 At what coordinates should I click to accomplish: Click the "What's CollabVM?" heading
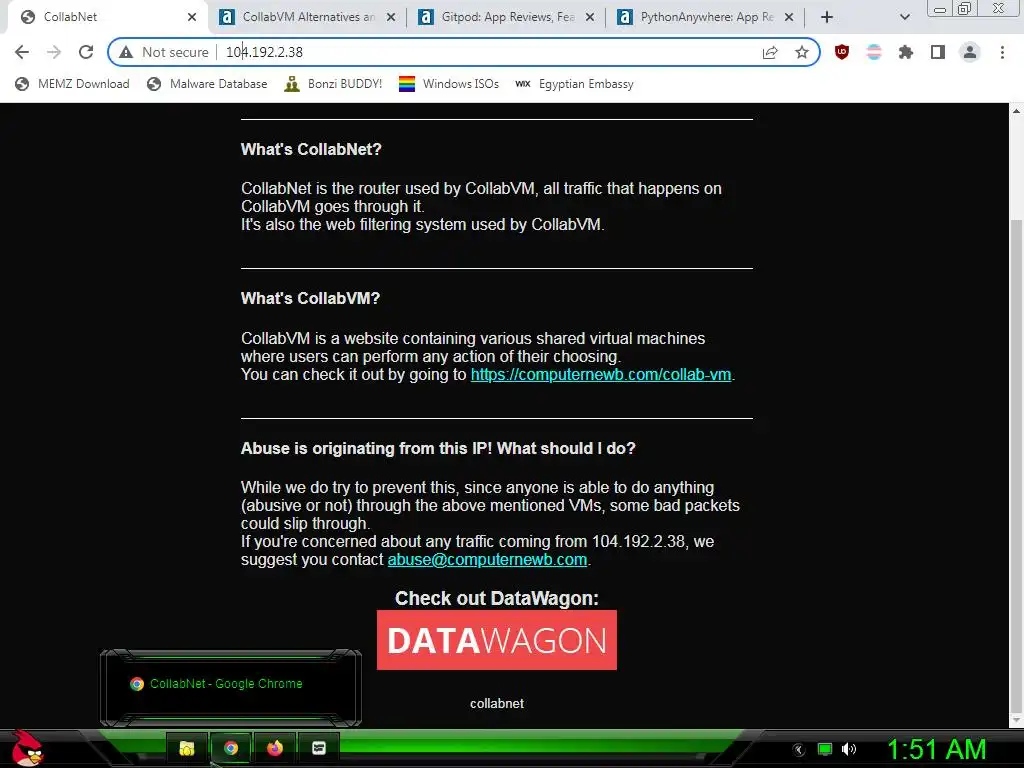310,298
